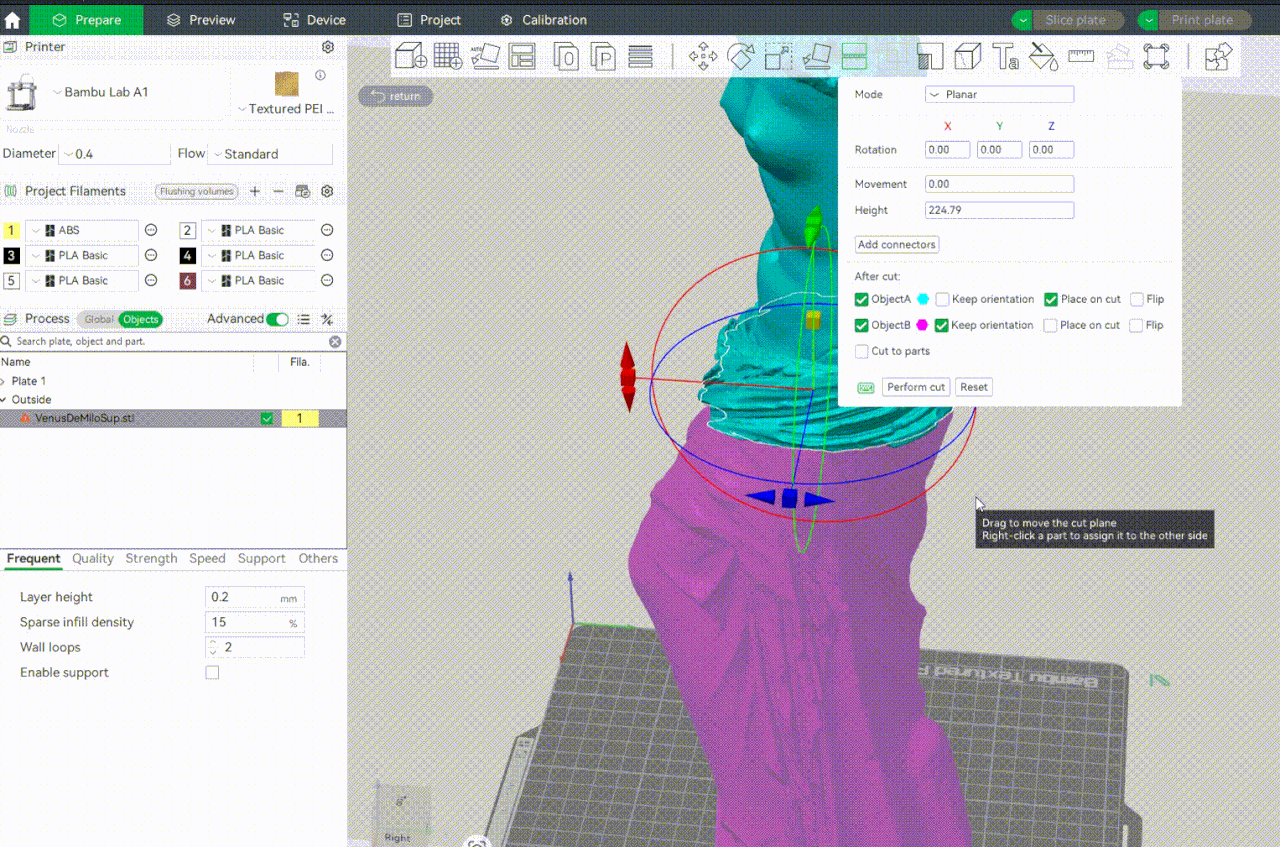
Task: Click the Reset button
Action: tap(974, 387)
